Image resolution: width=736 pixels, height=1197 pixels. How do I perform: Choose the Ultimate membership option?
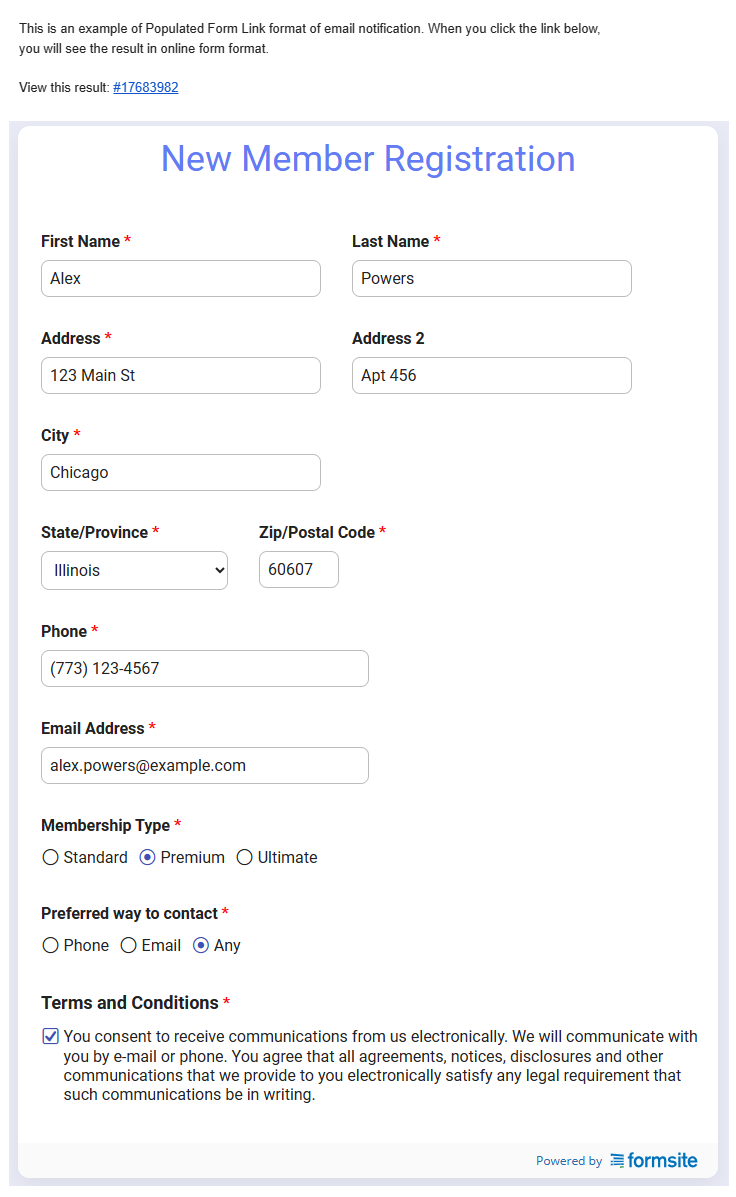pos(245,858)
